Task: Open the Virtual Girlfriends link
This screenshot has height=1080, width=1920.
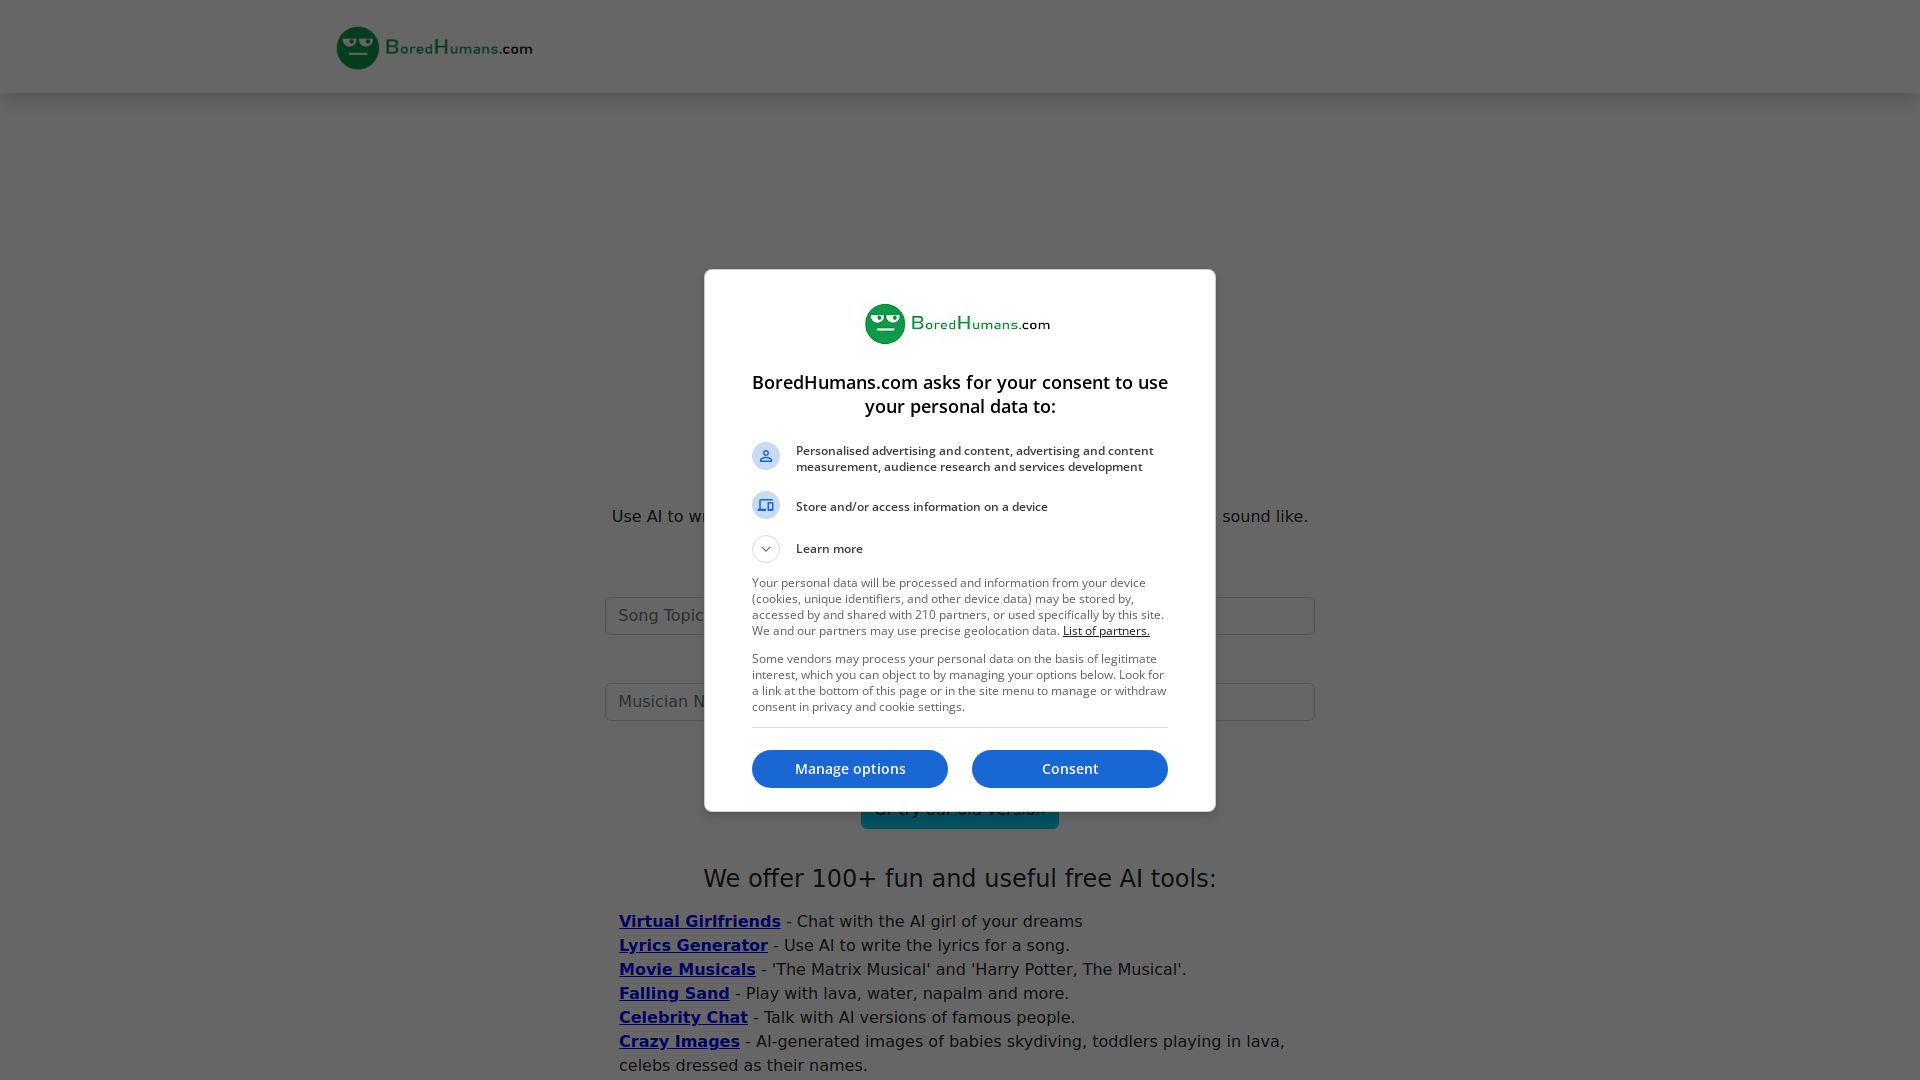Action: click(x=699, y=921)
